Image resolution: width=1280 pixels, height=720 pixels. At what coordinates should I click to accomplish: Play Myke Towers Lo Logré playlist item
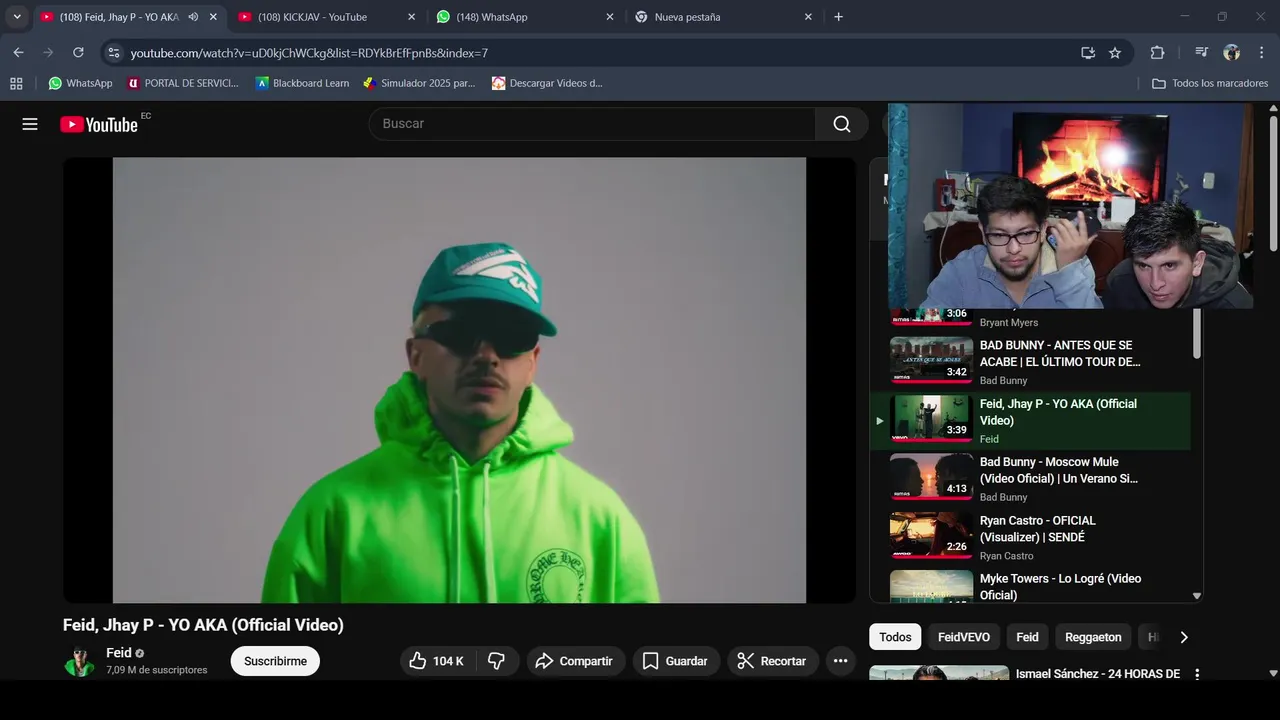(1030, 587)
